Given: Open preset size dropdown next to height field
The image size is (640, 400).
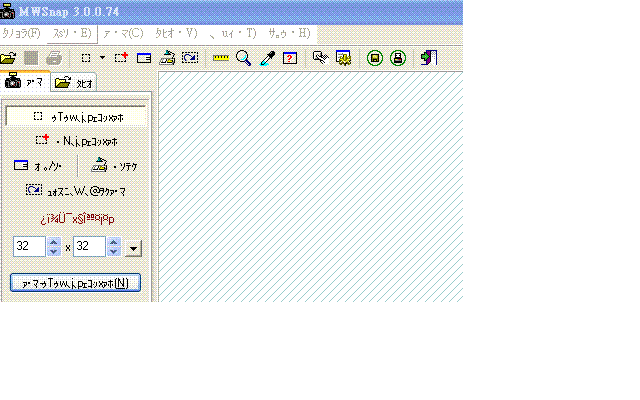Looking at the screenshot, I should tap(133, 248).
